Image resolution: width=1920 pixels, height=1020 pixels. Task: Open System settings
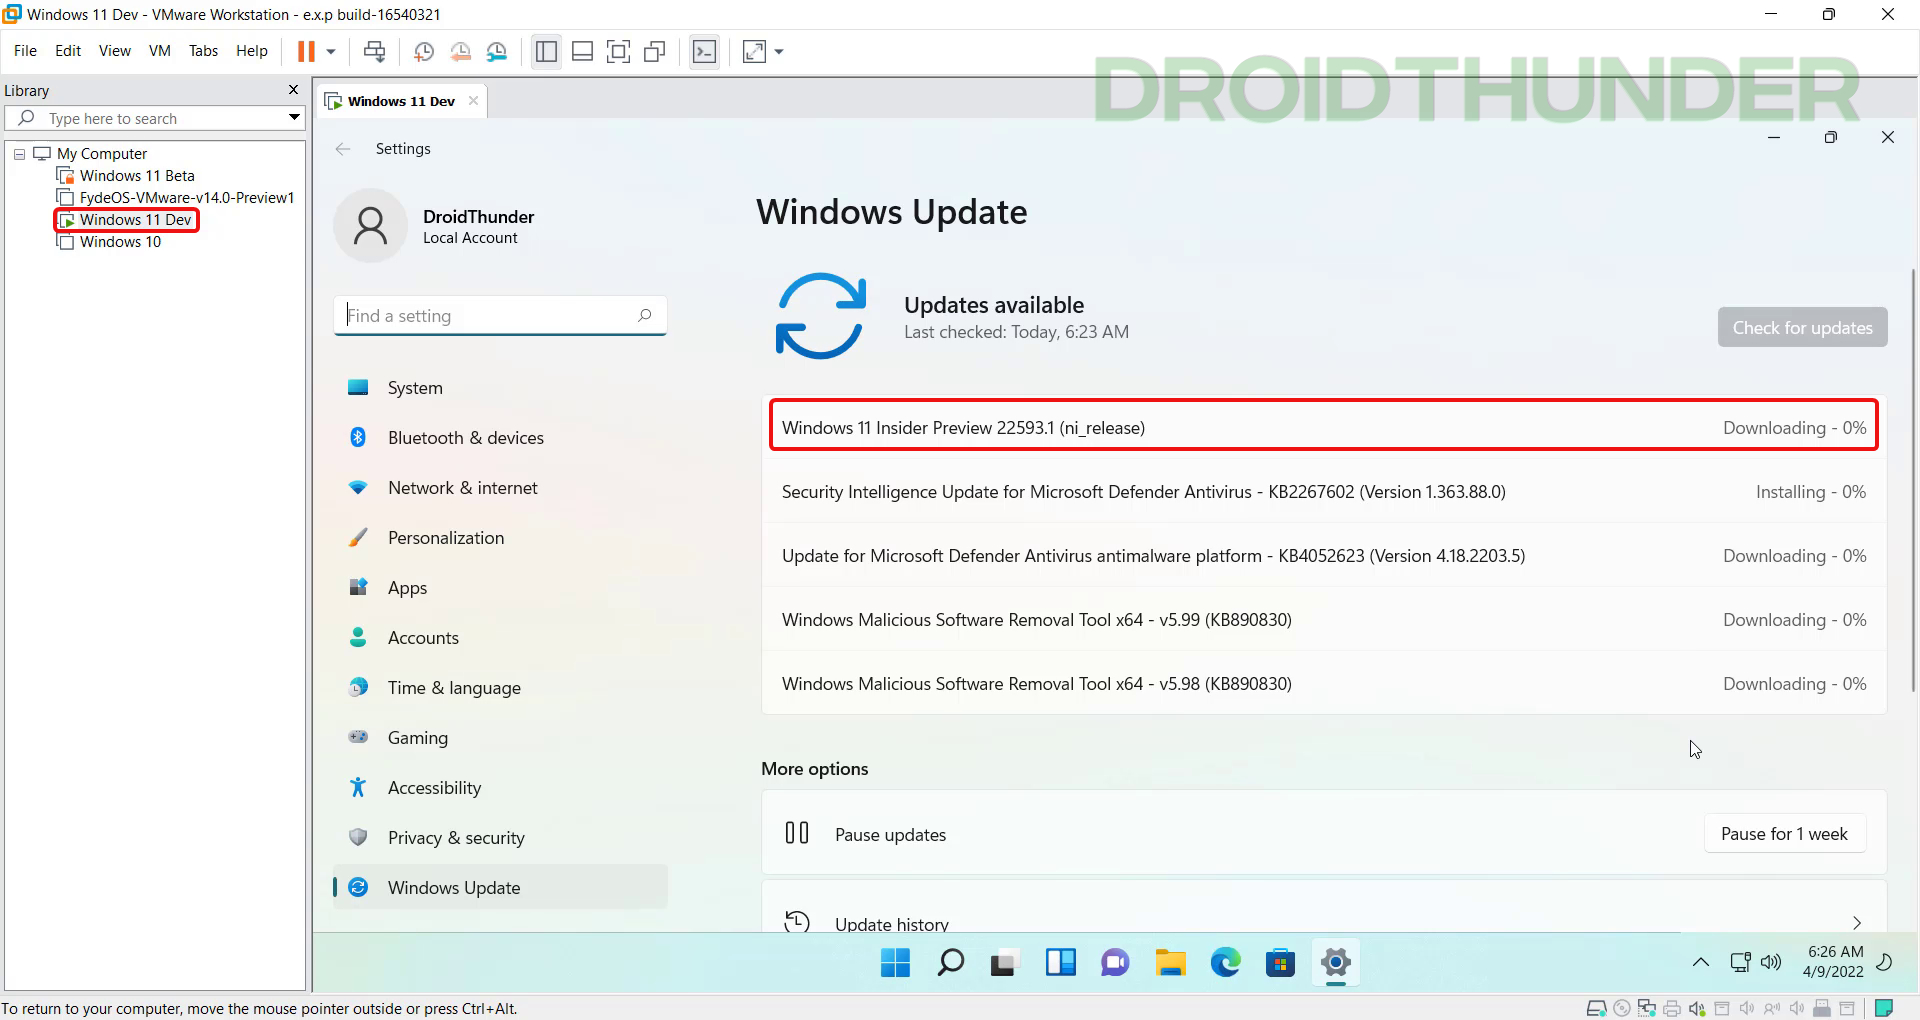500,388
